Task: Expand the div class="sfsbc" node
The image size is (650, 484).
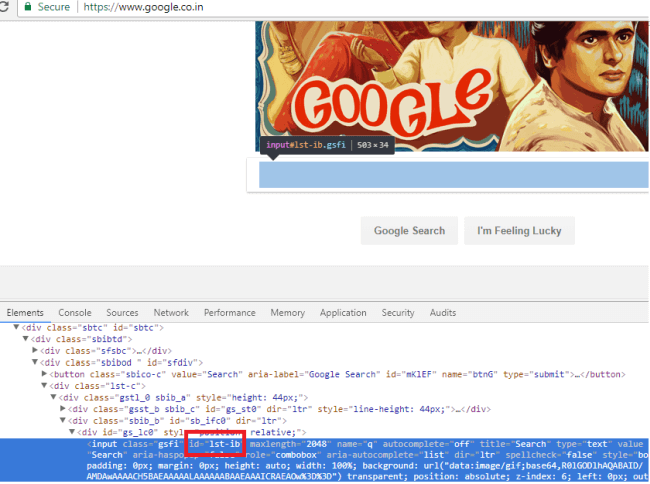Action: pos(35,350)
